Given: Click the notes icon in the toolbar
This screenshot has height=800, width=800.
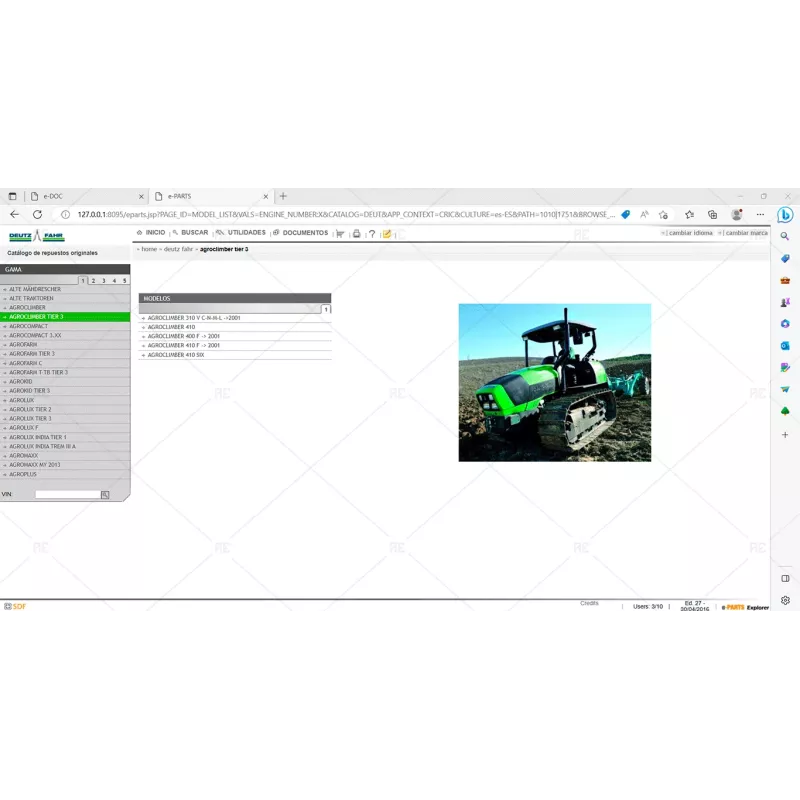Looking at the screenshot, I should tap(387, 232).
